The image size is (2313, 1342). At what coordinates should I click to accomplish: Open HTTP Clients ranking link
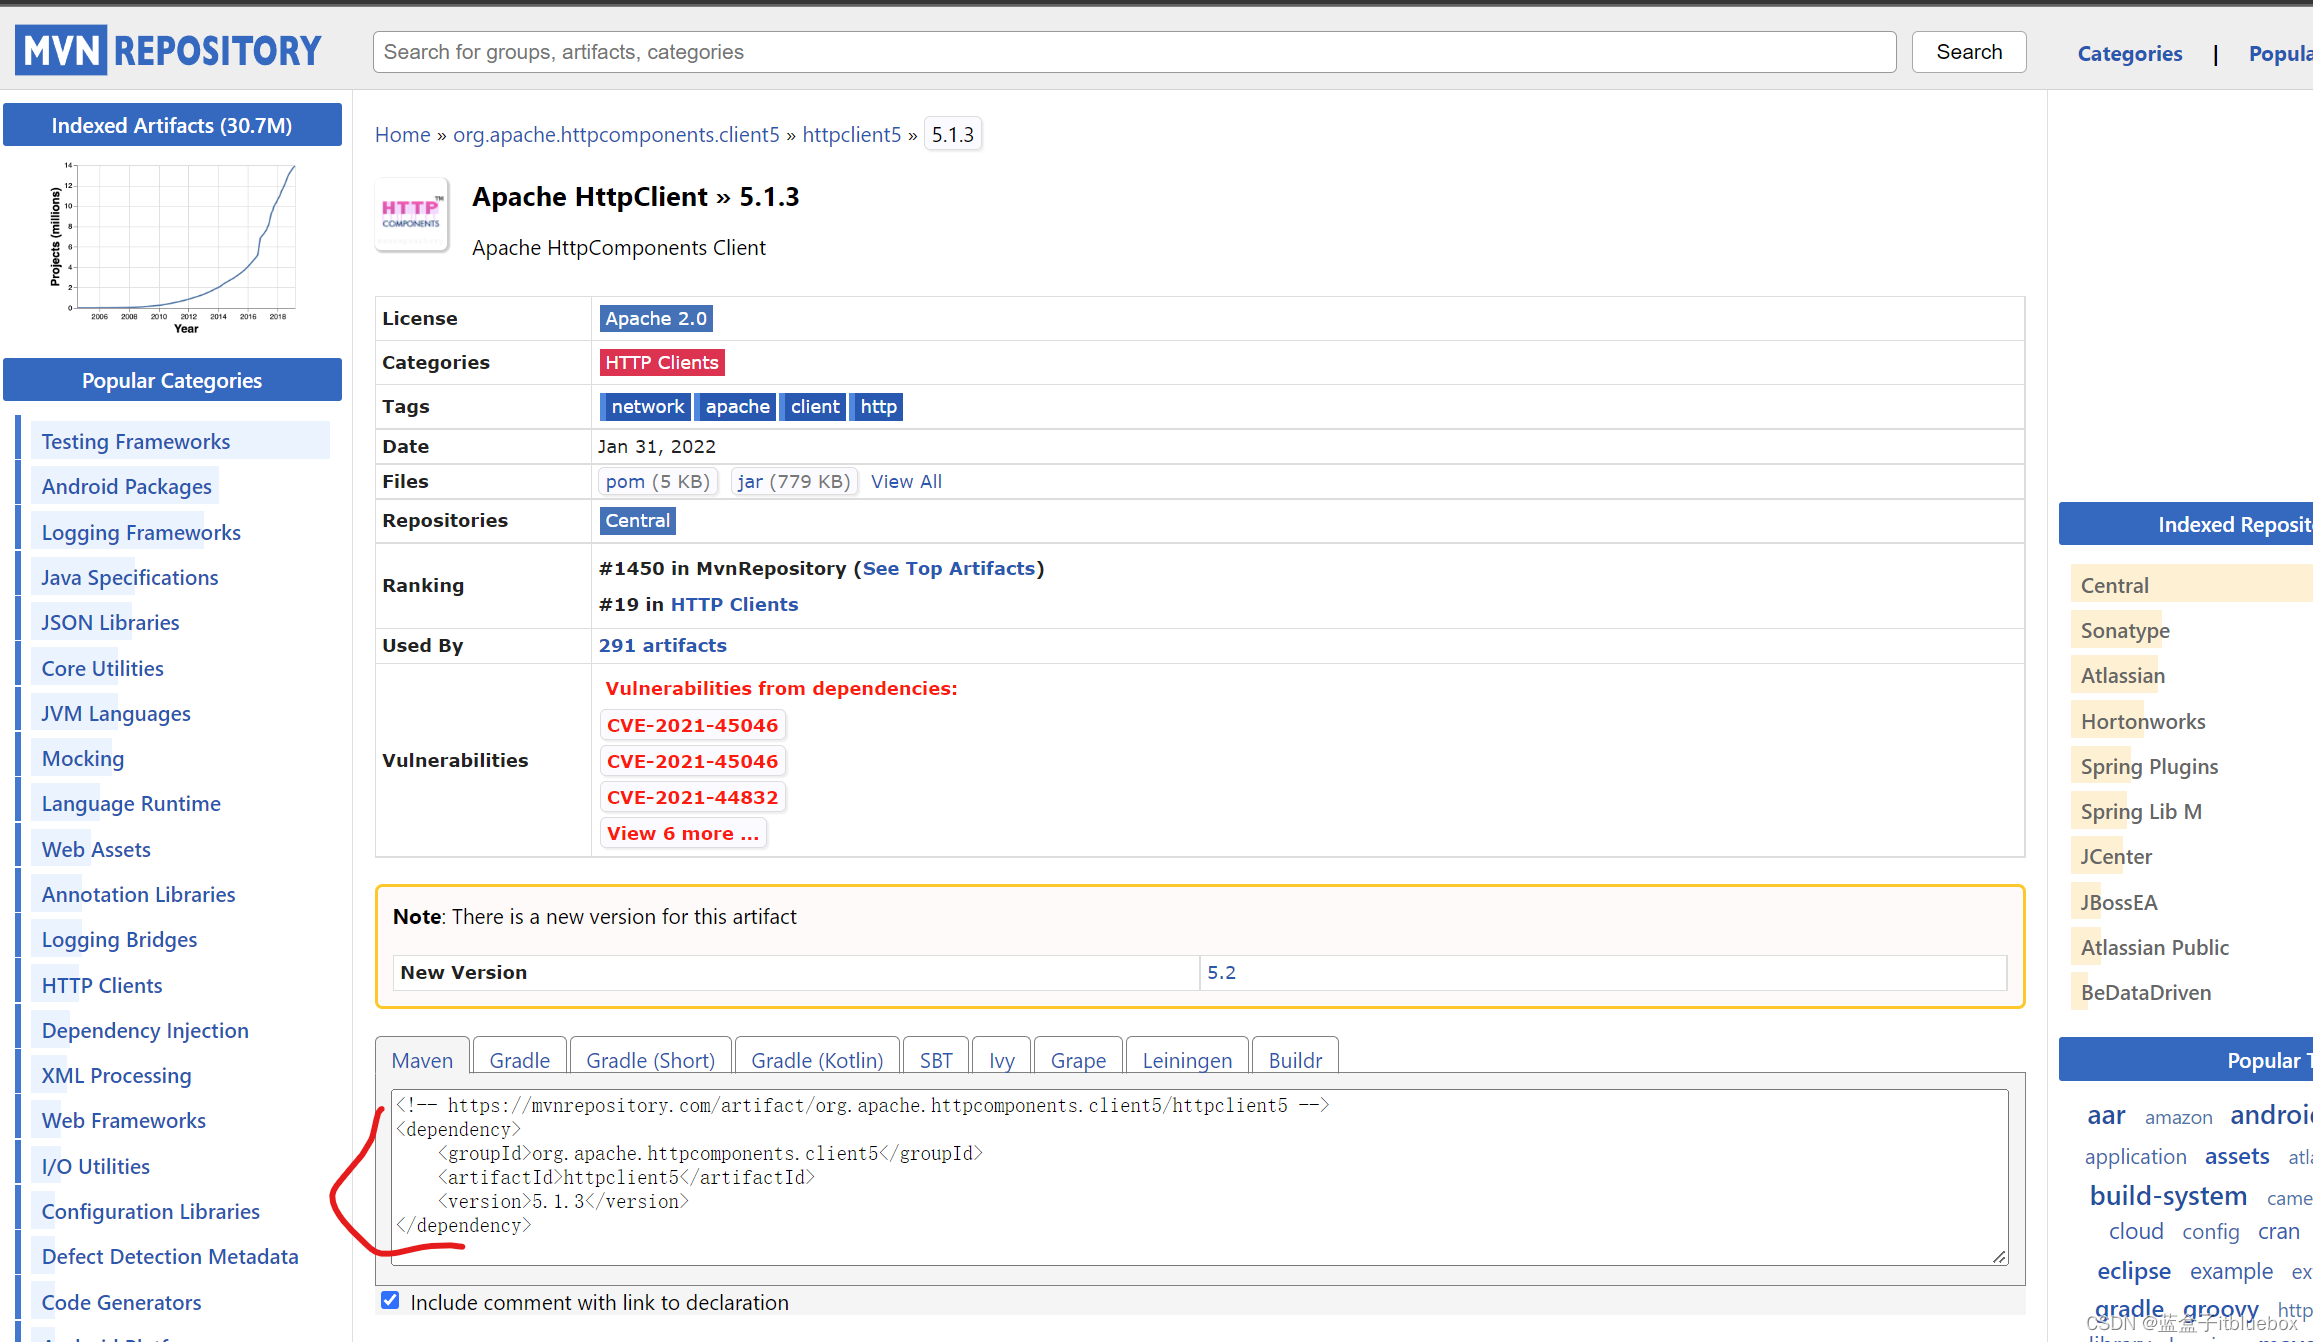pos(734,604)
